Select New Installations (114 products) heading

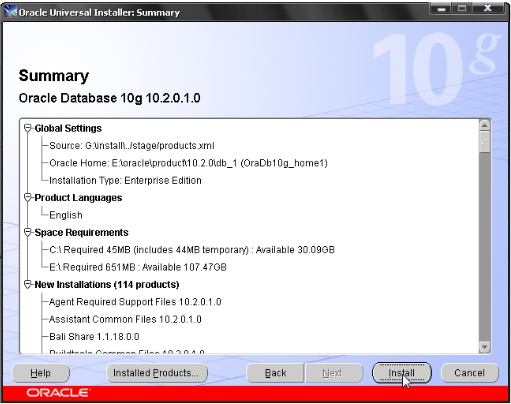tap(107, 284)
